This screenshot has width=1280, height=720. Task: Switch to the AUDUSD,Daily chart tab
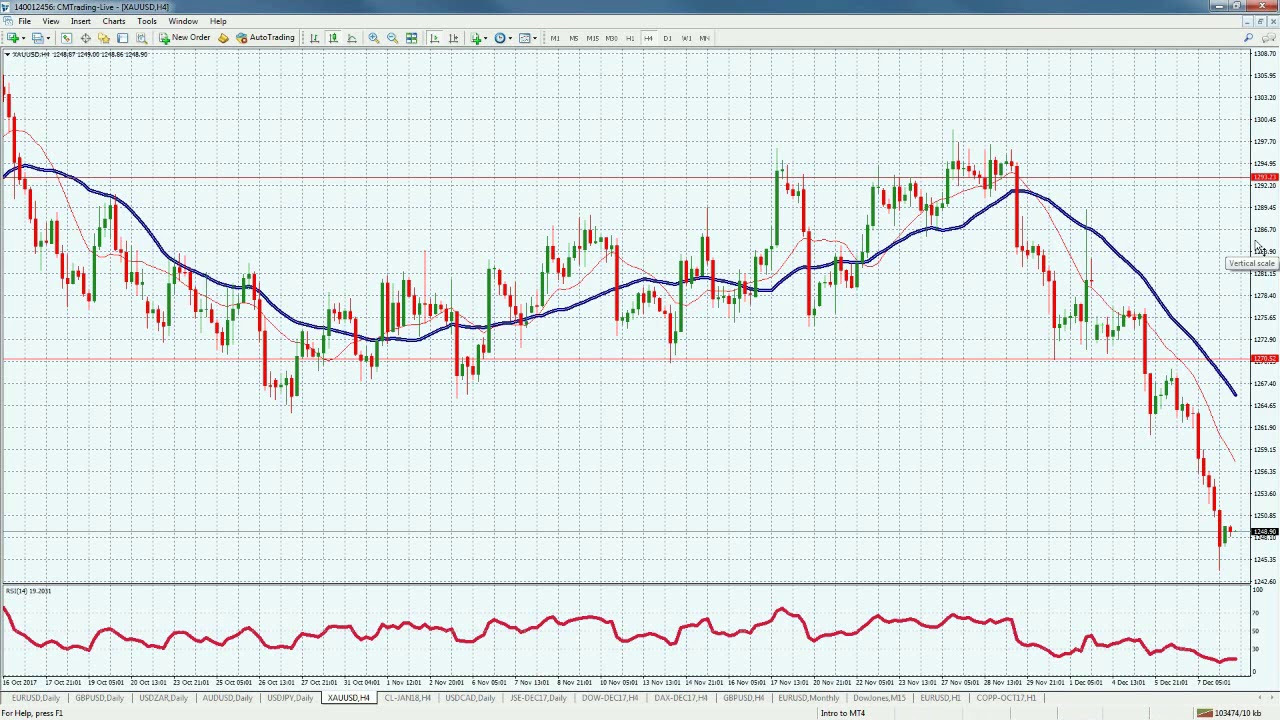tap(227, 698)
